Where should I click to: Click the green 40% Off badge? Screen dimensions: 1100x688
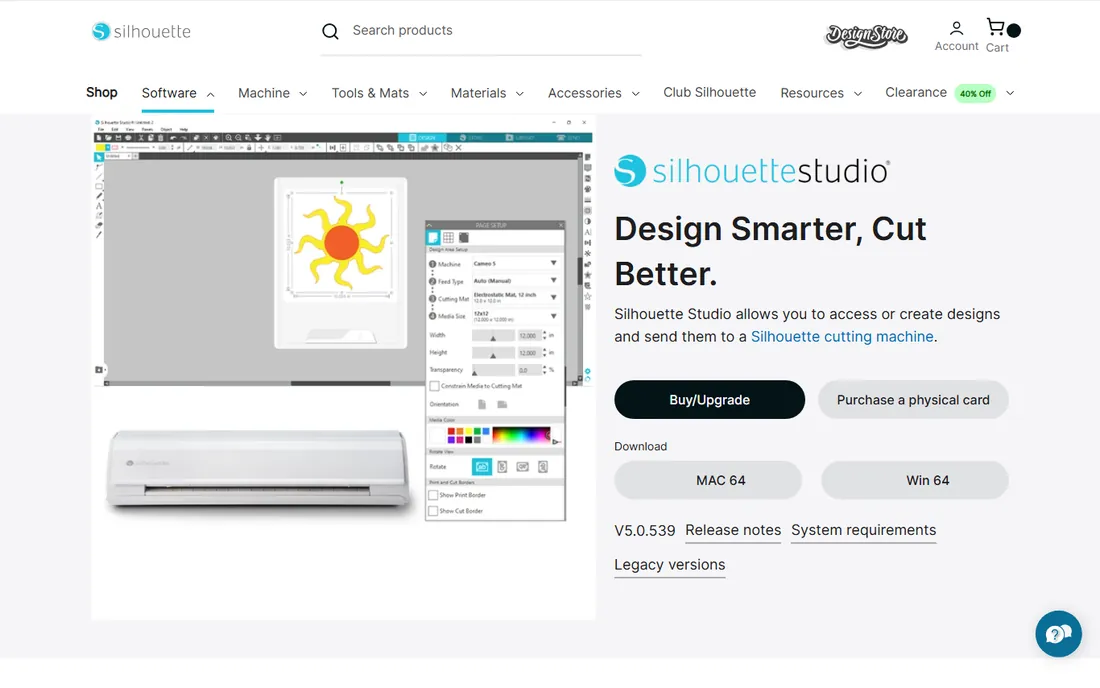point(975,93)
